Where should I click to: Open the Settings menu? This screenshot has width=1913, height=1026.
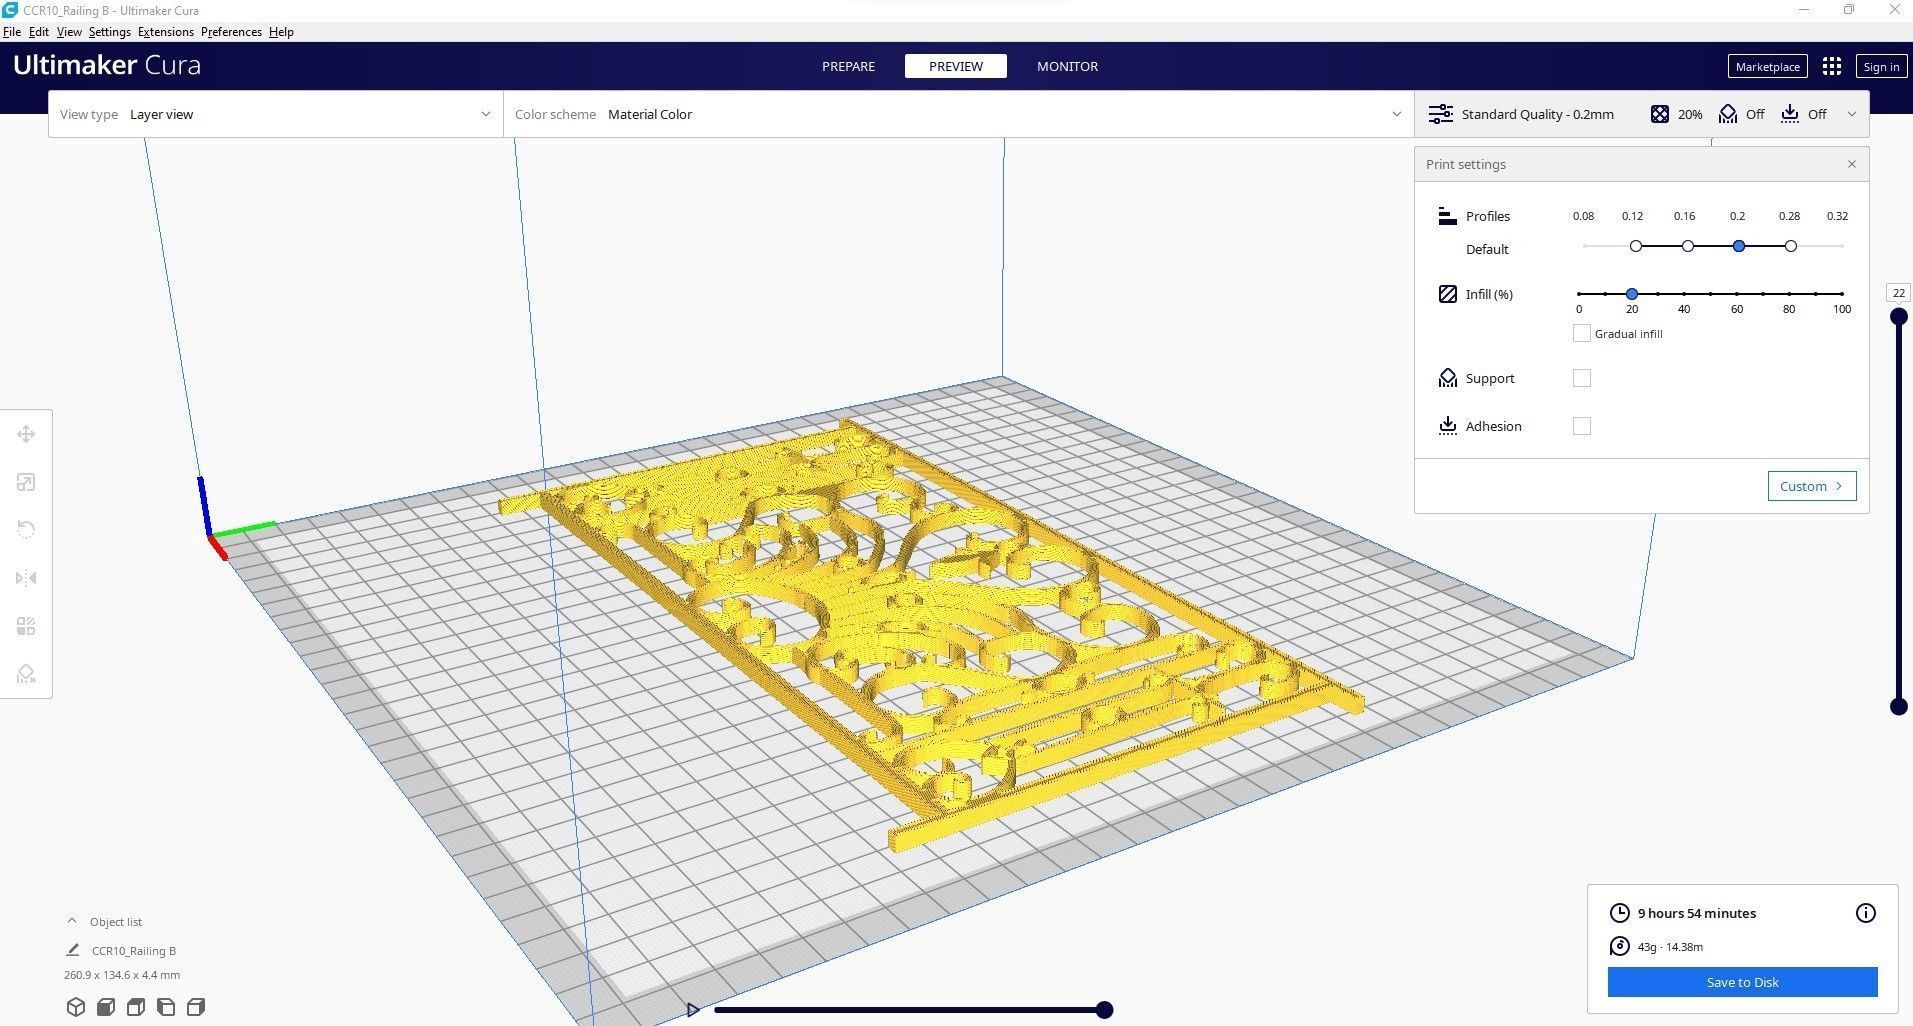click(109, 32)
